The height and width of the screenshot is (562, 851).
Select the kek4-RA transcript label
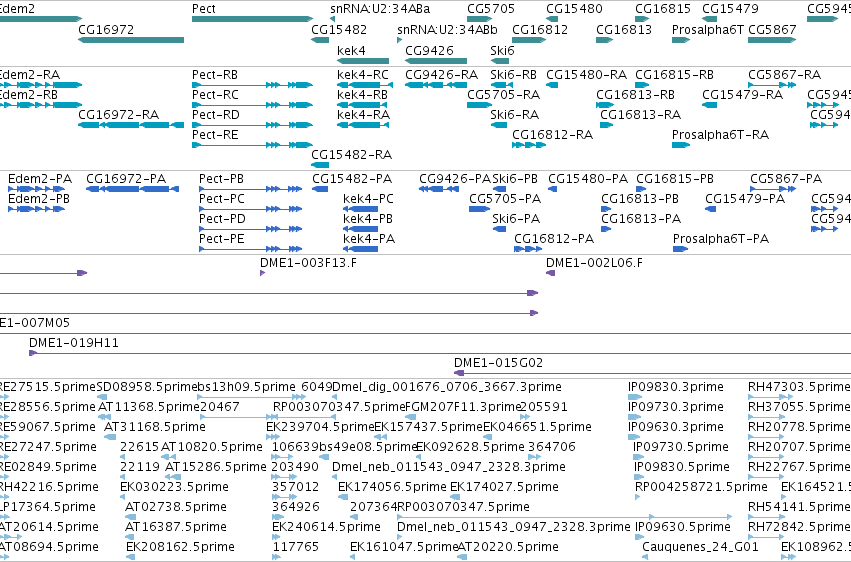[x=363, y=114]
